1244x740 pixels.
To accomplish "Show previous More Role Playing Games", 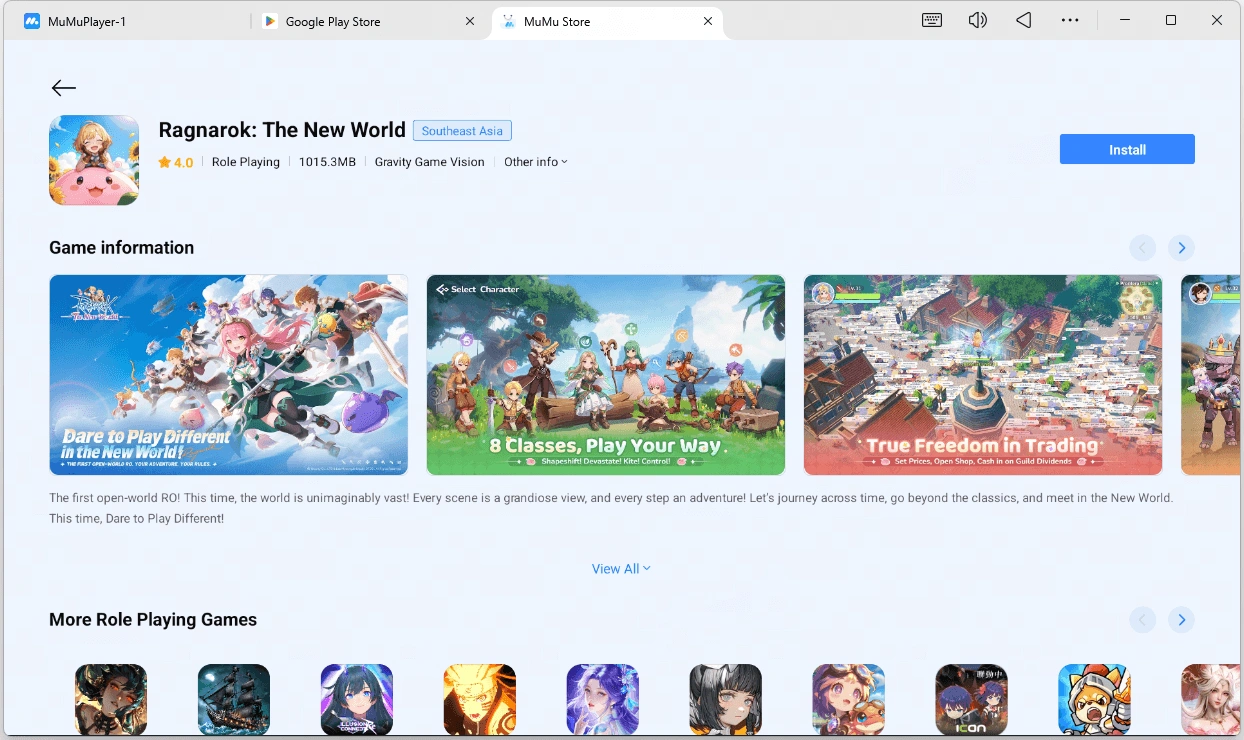I will pyautogui.click(x=1142, y=620).
